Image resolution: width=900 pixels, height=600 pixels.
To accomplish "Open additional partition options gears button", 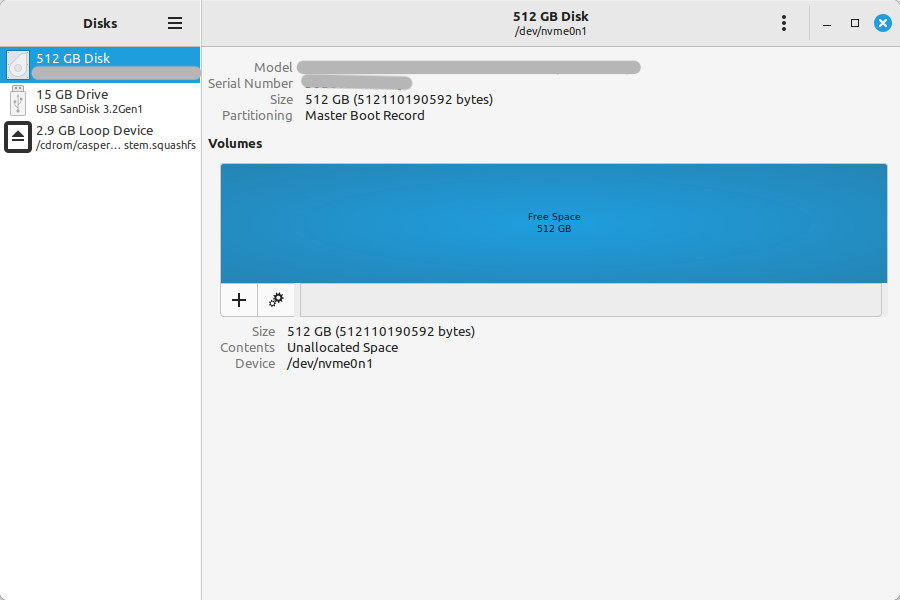I will pyautogui.click(x=276, y=300).
